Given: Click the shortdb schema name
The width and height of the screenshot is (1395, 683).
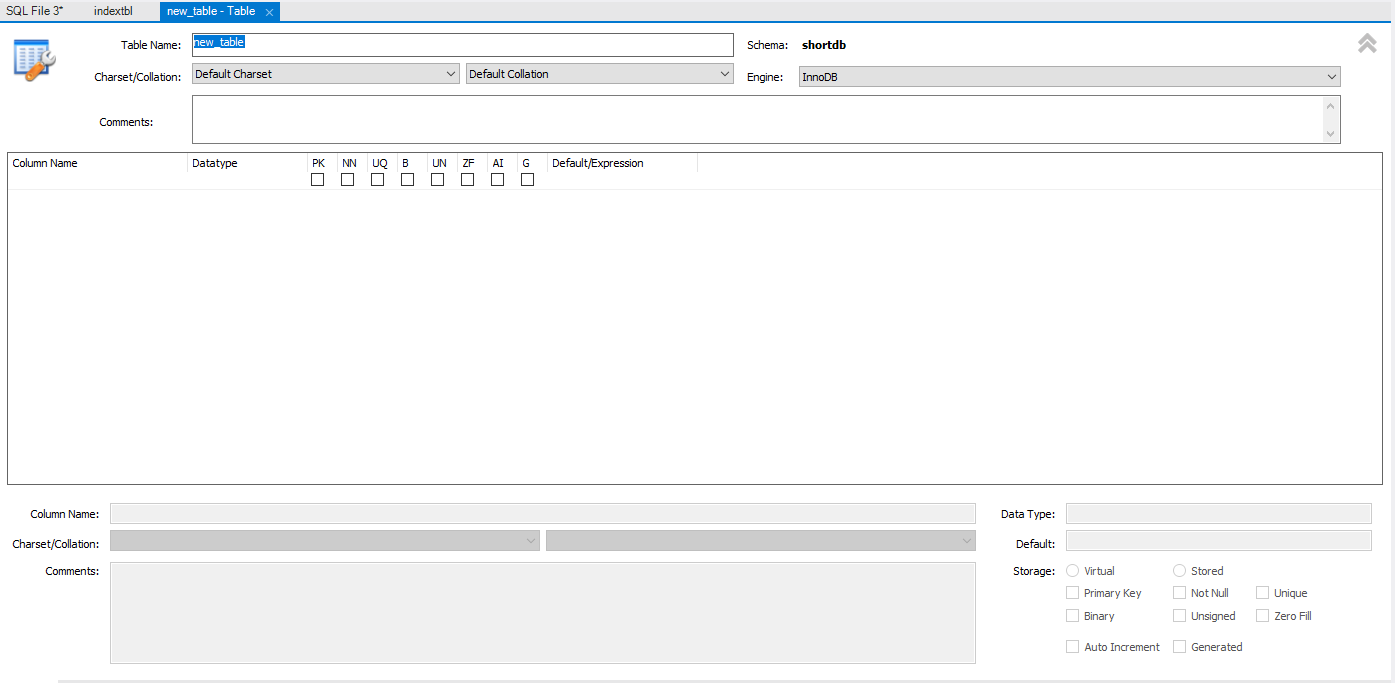Looking at the screenshot, I should click(824, 45).
